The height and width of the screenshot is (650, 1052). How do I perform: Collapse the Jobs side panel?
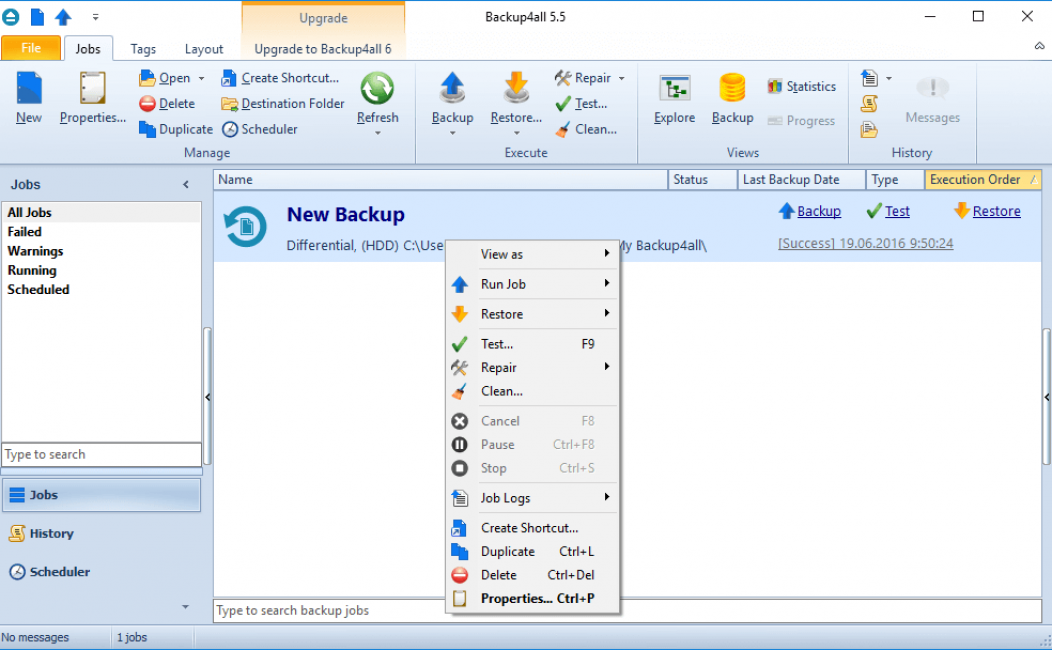pyautogui.click(x=186, y=184)
